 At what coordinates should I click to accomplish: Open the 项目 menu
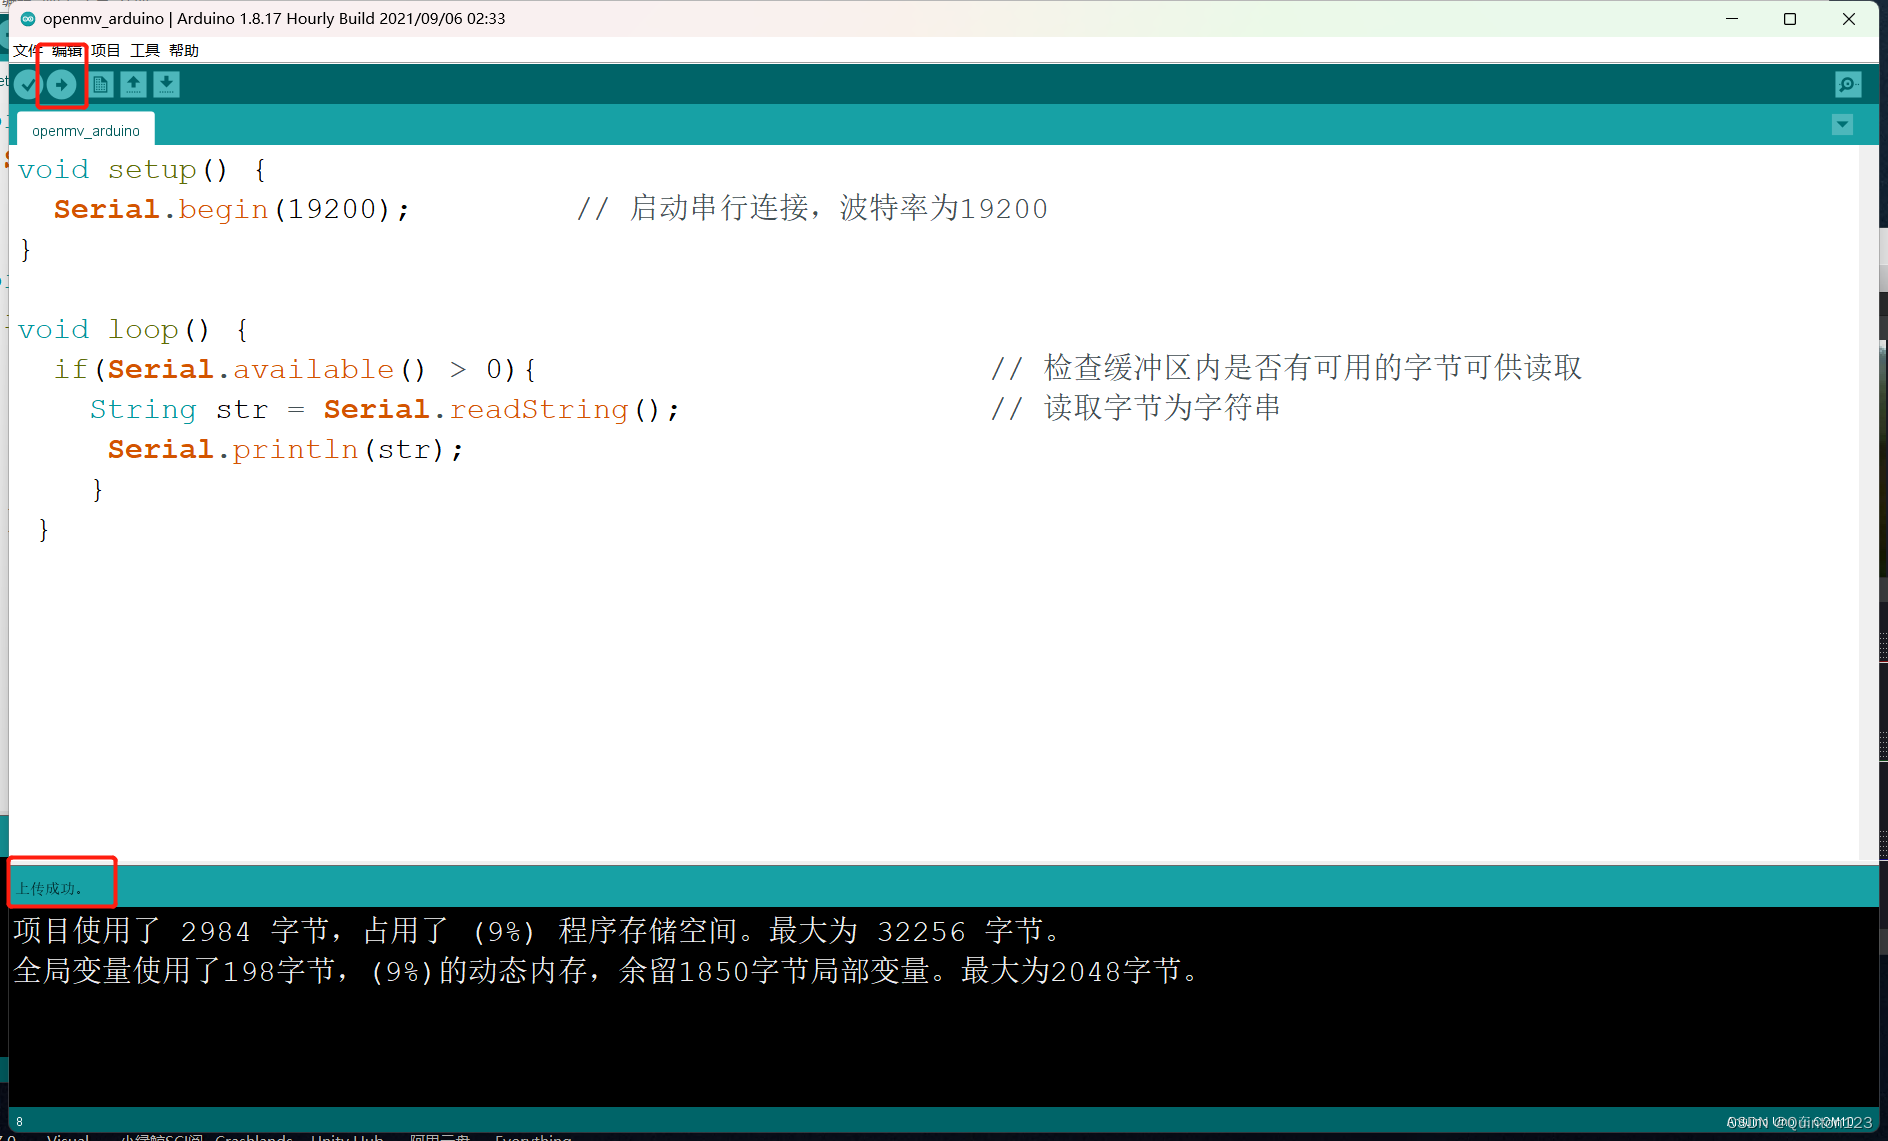106,51
